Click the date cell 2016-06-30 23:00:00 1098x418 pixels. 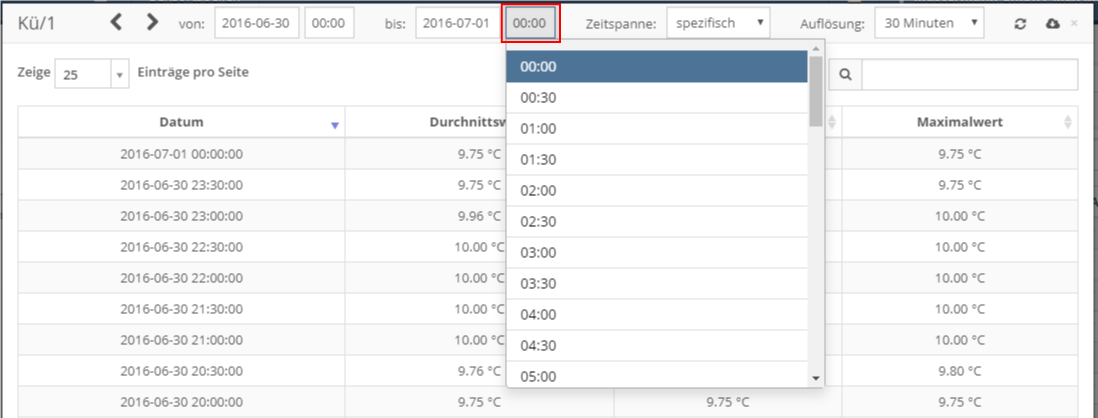[x=181, y=216]
